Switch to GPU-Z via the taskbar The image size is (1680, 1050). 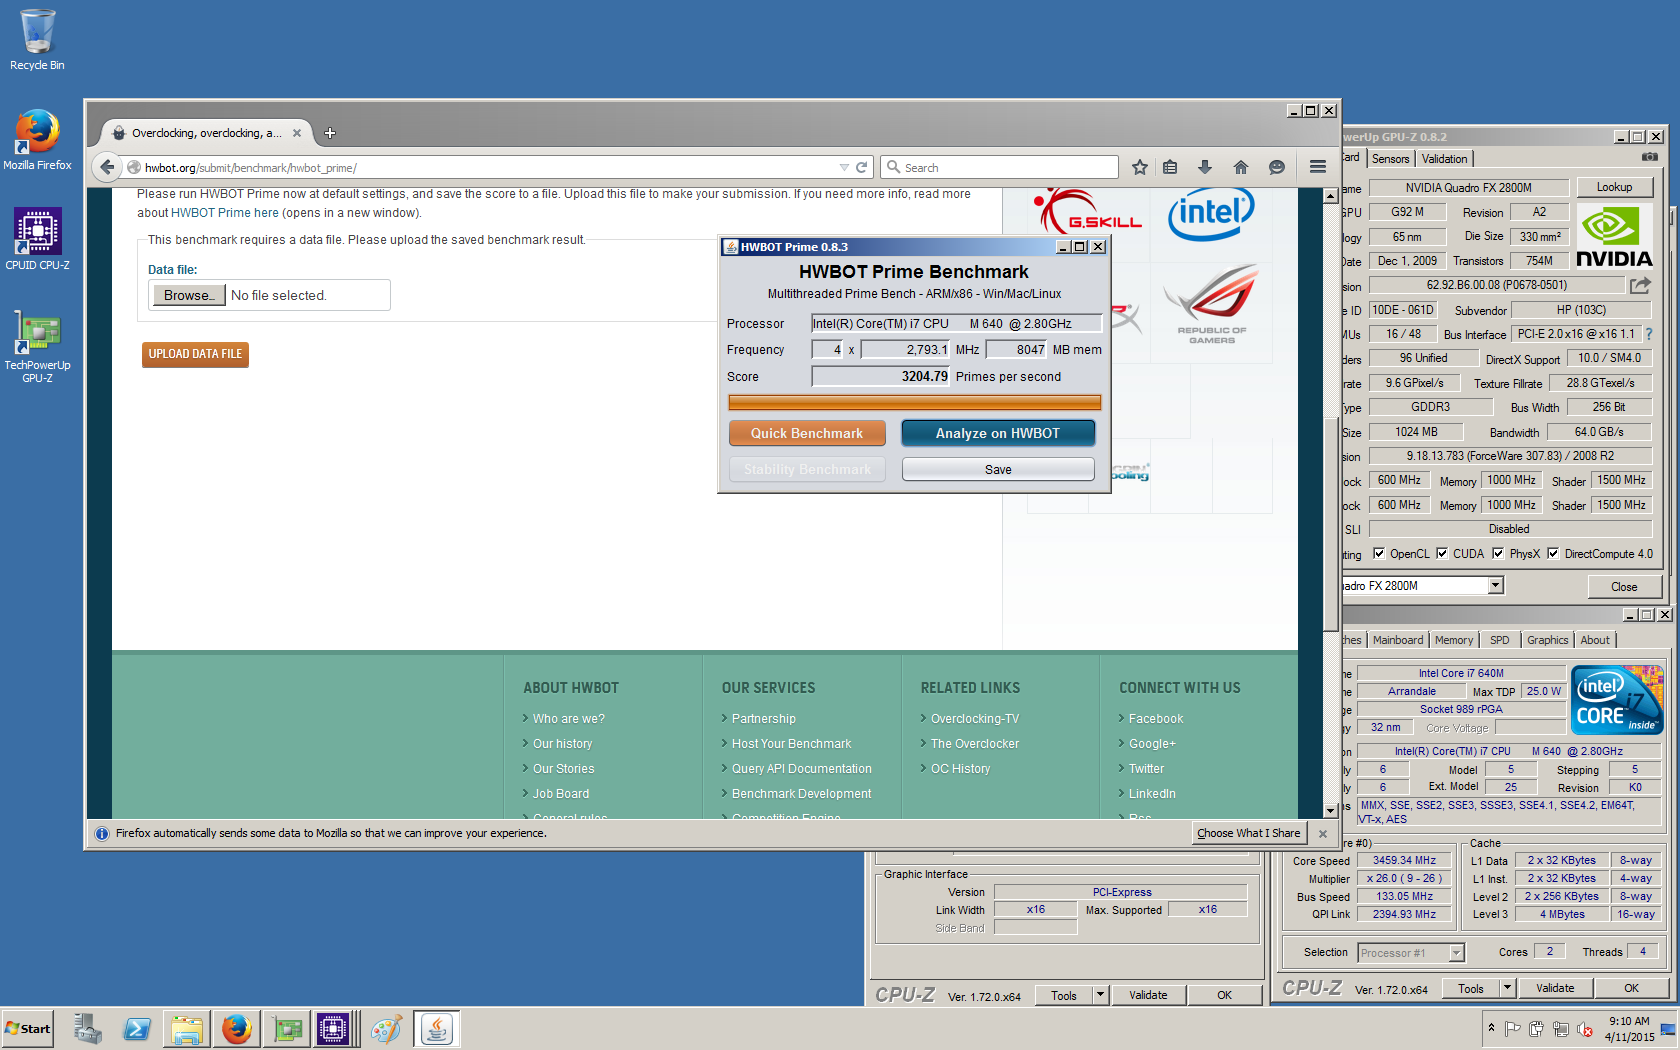click(287, 1028)
